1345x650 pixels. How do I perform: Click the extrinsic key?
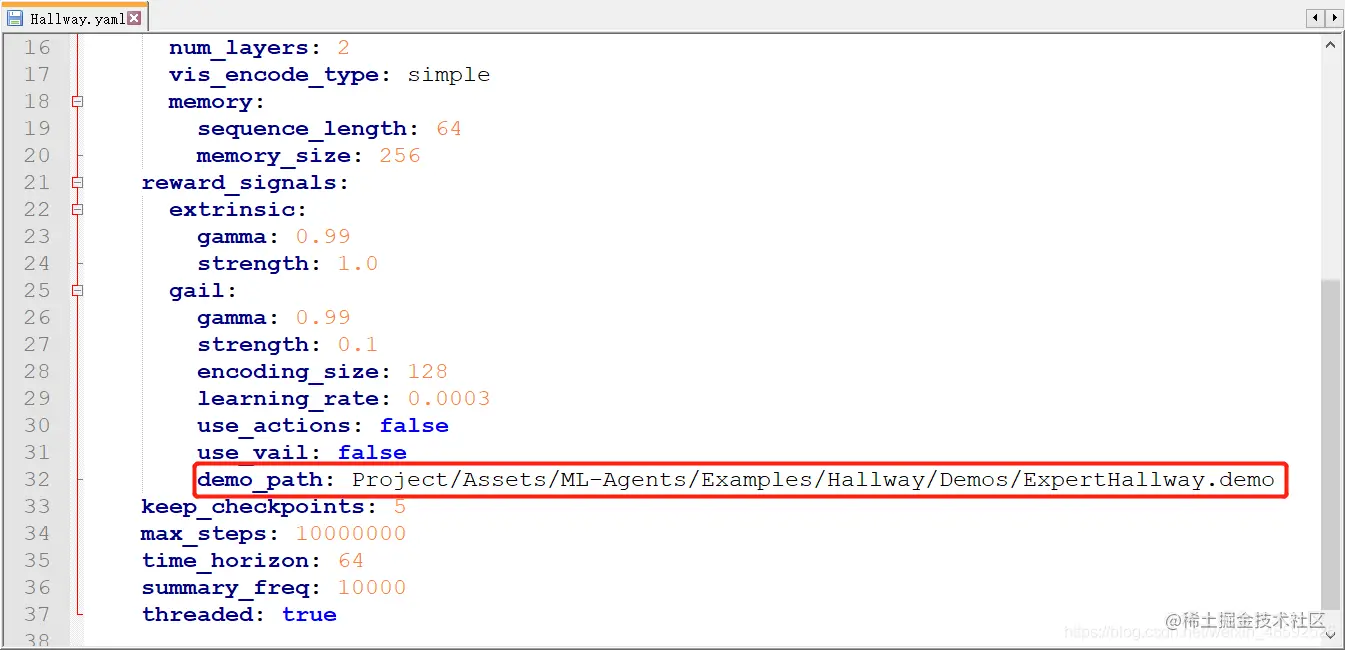[x=232, y=210]
